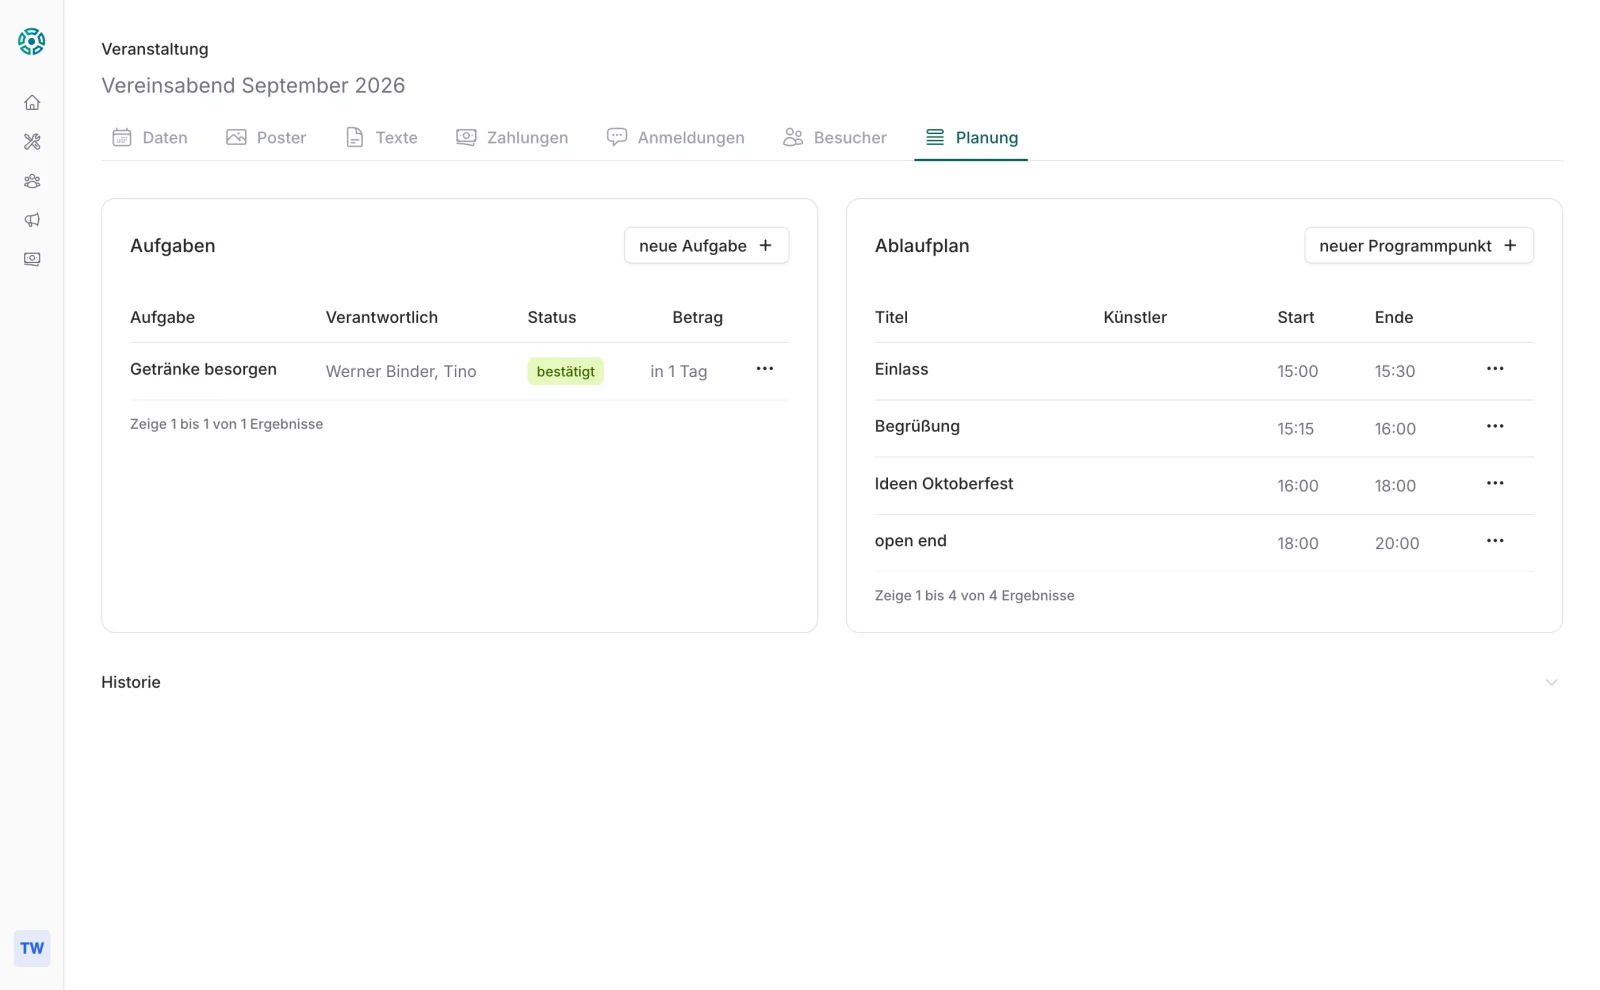
Task: Open the home icon in the sidebar
Action: tap(32, 103)
